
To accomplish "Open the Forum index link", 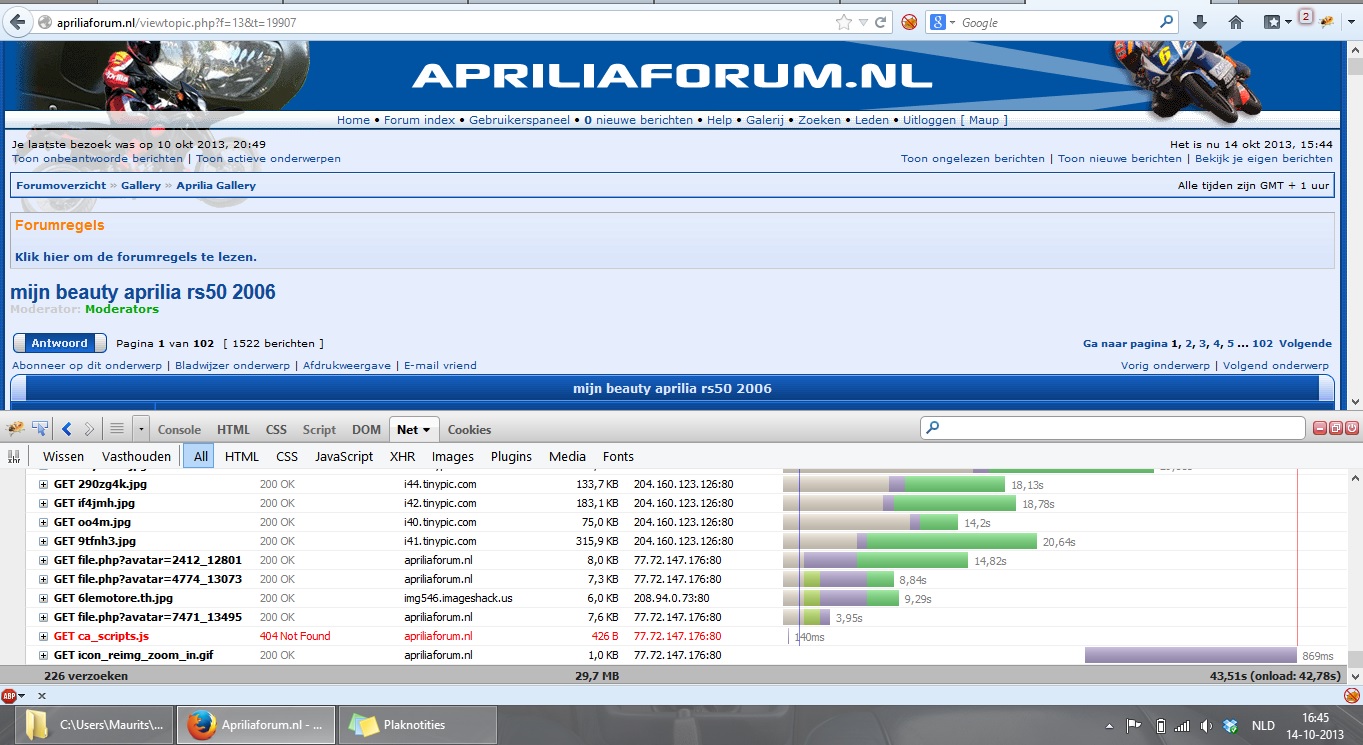I will pos(419,120).
